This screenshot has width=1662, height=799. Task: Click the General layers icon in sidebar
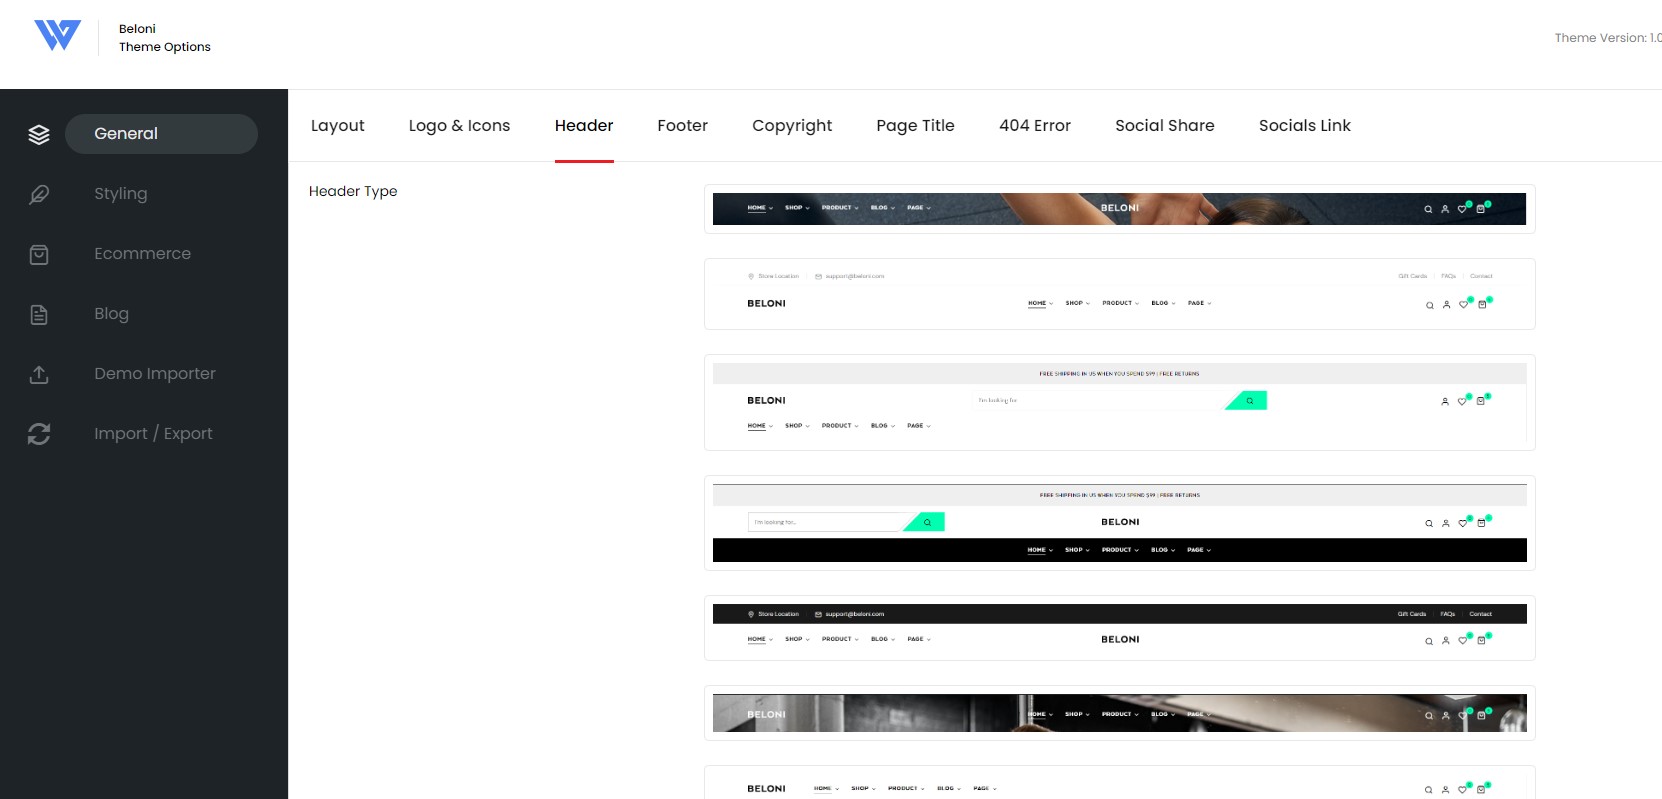coord(39,134)
